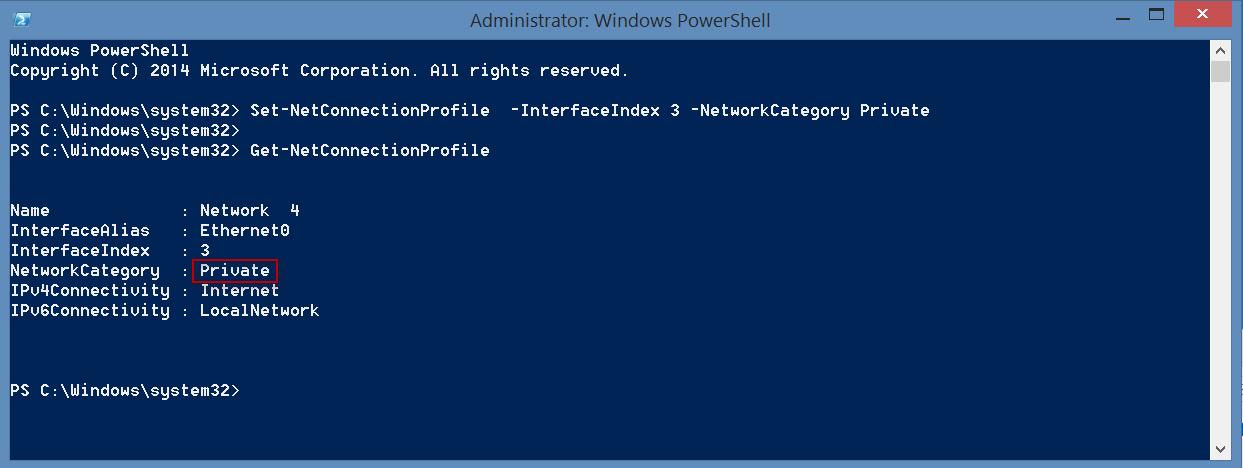Click the highlighted 'Private' NetworkCategory value
The width and height of the screenshot is (1243, 468).
(235, 271)
